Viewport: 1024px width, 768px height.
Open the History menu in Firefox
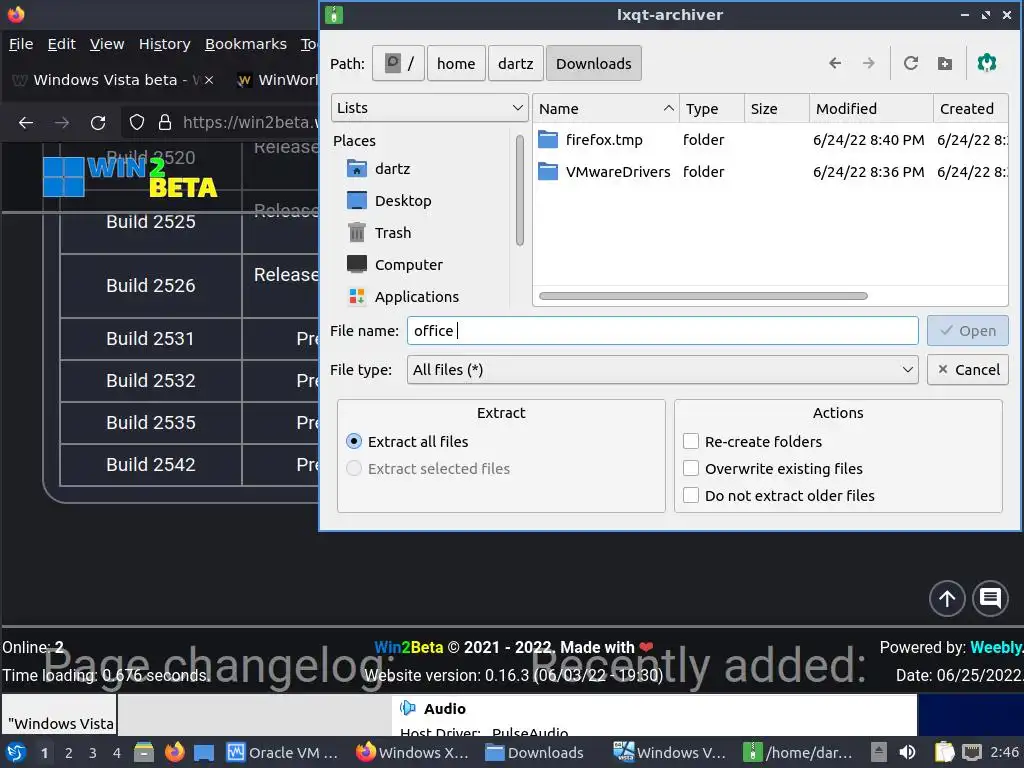pos(165,44)
